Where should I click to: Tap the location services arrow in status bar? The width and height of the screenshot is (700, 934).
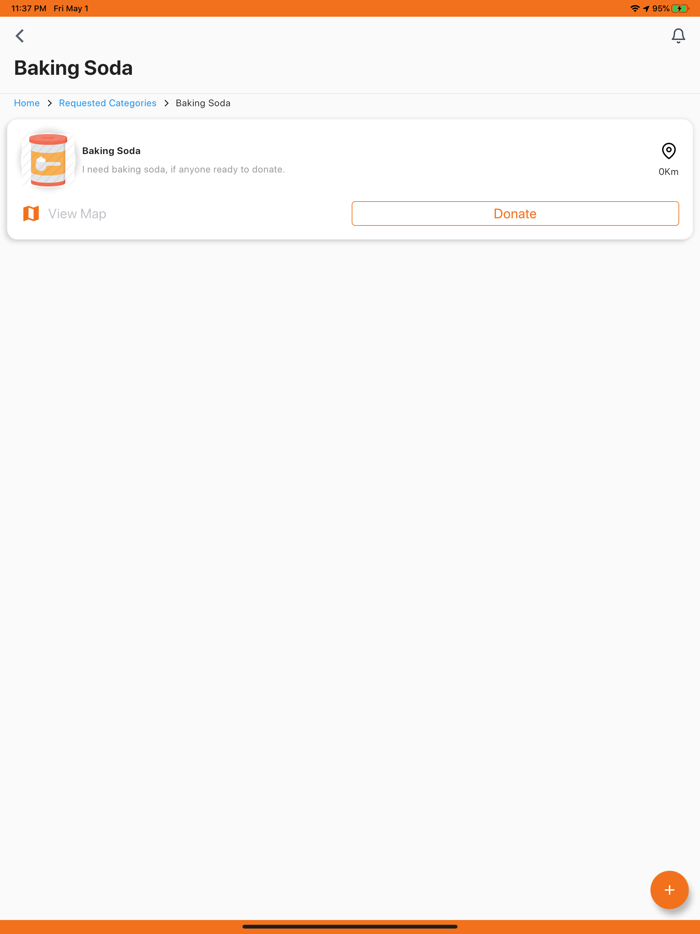tap(646, 8)
